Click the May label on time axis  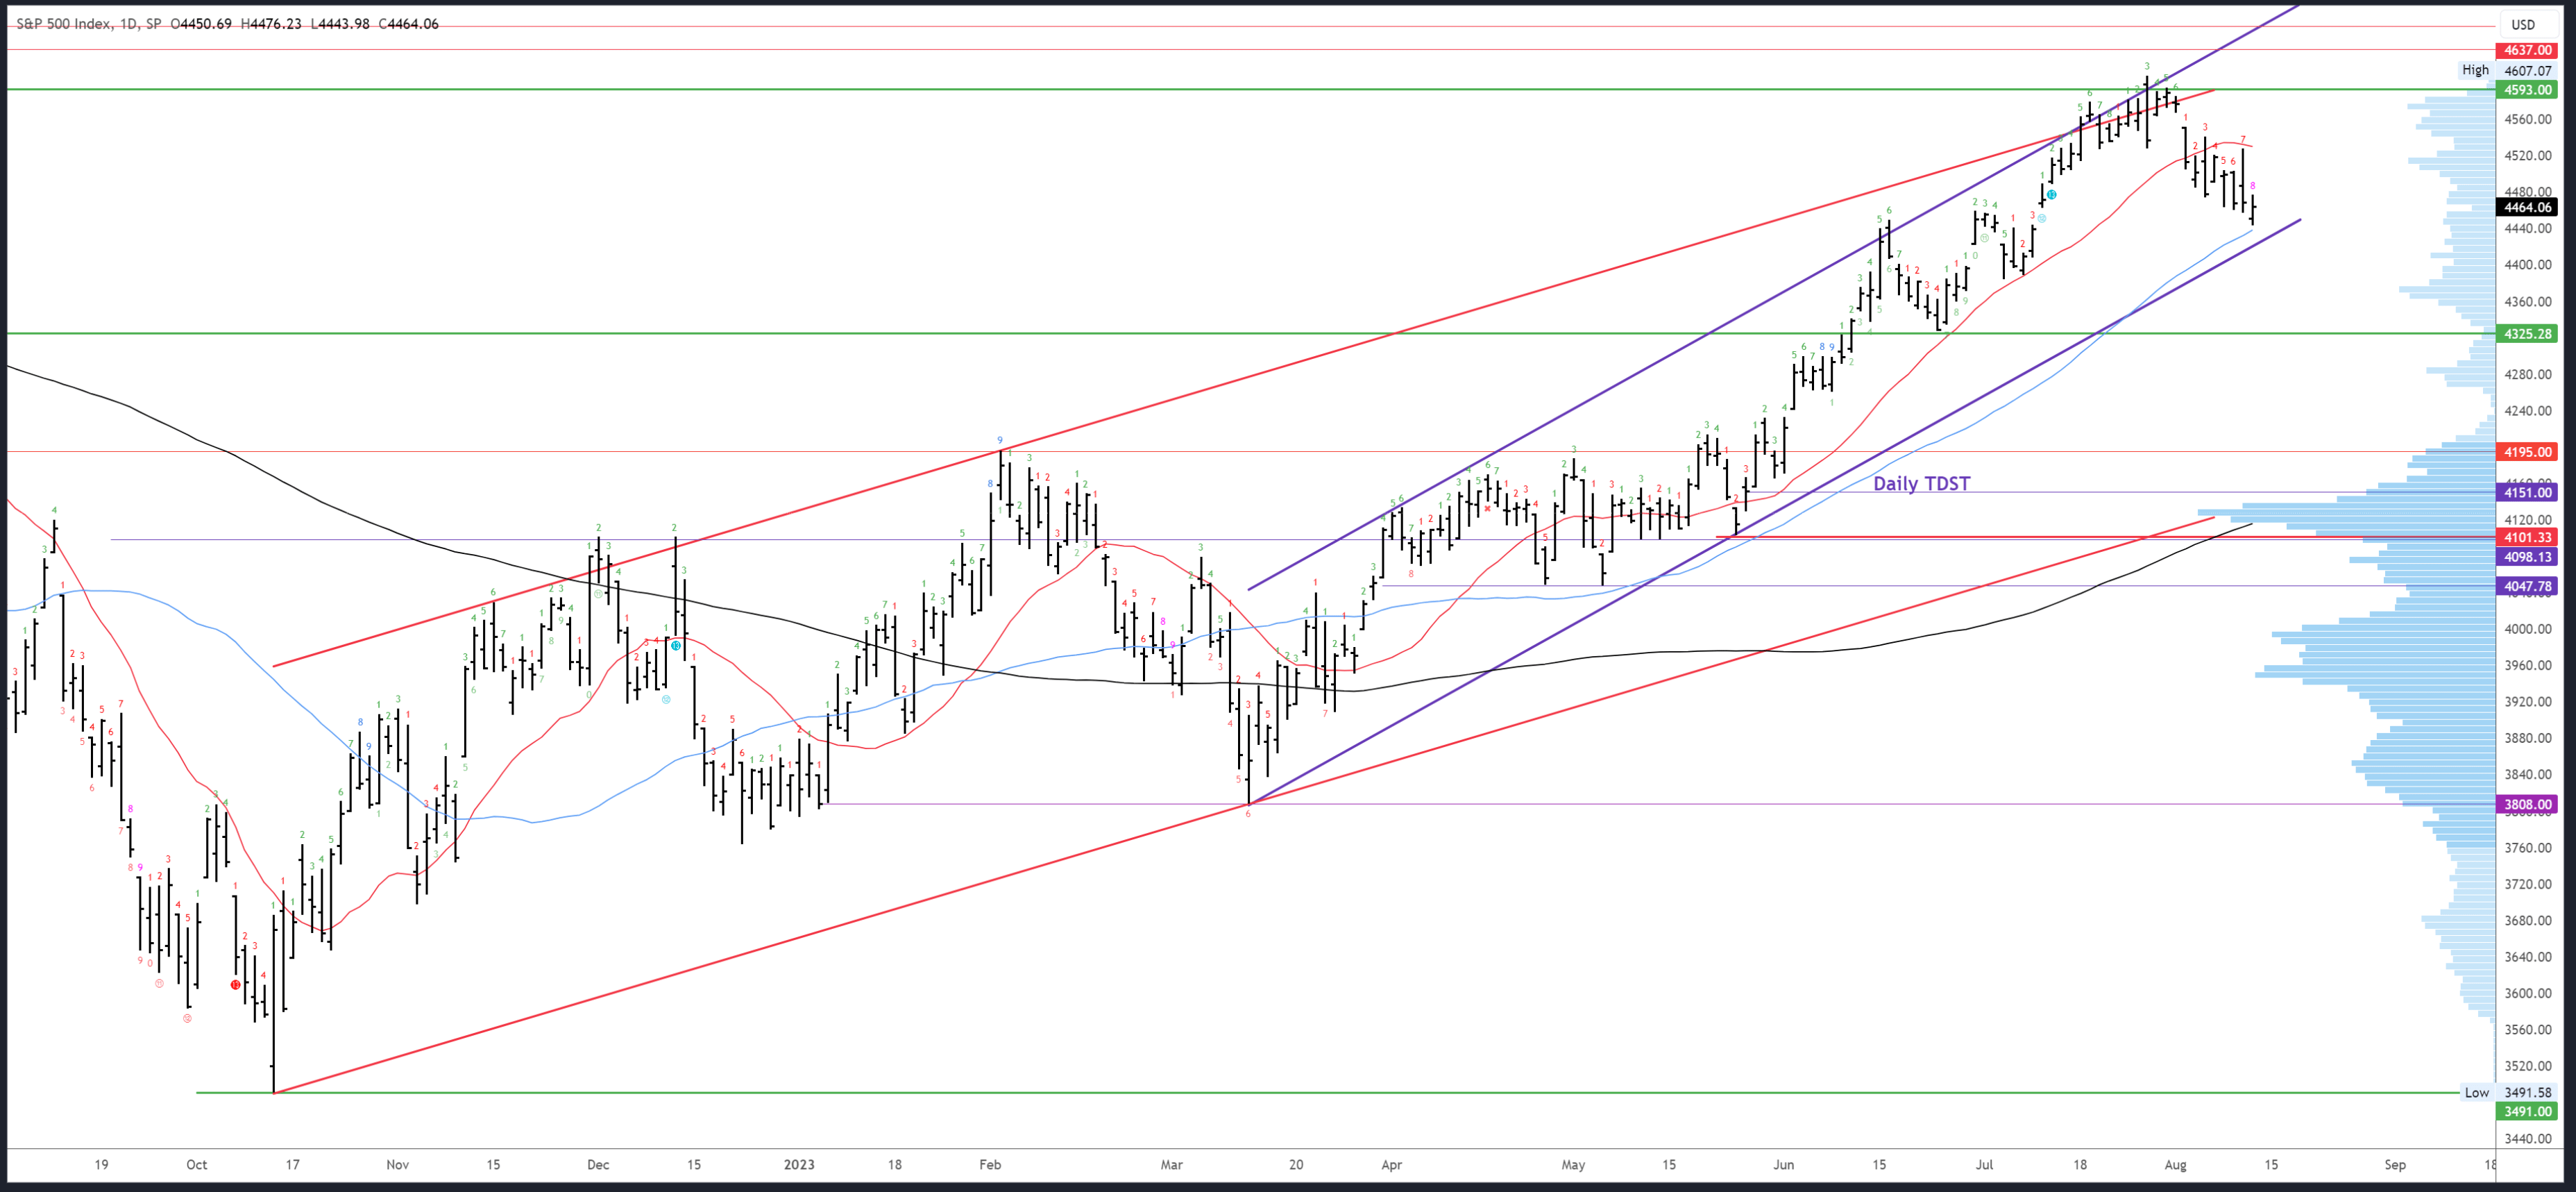[x=1573, y=1164]
